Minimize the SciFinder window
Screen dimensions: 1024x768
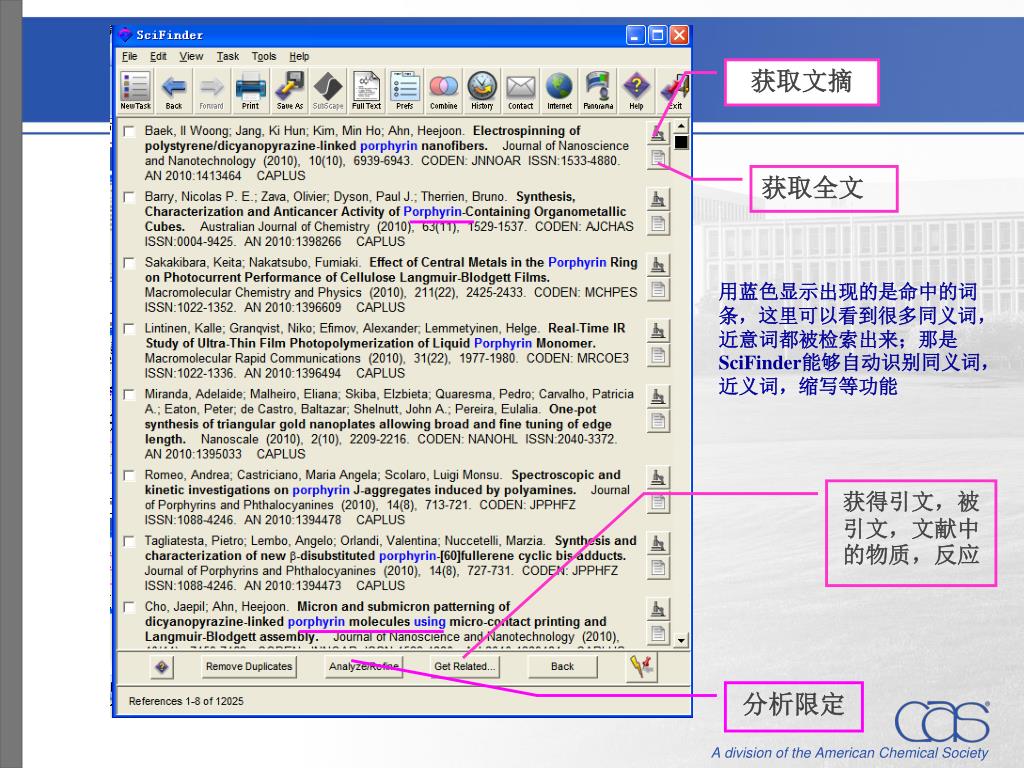click(636, 35)
